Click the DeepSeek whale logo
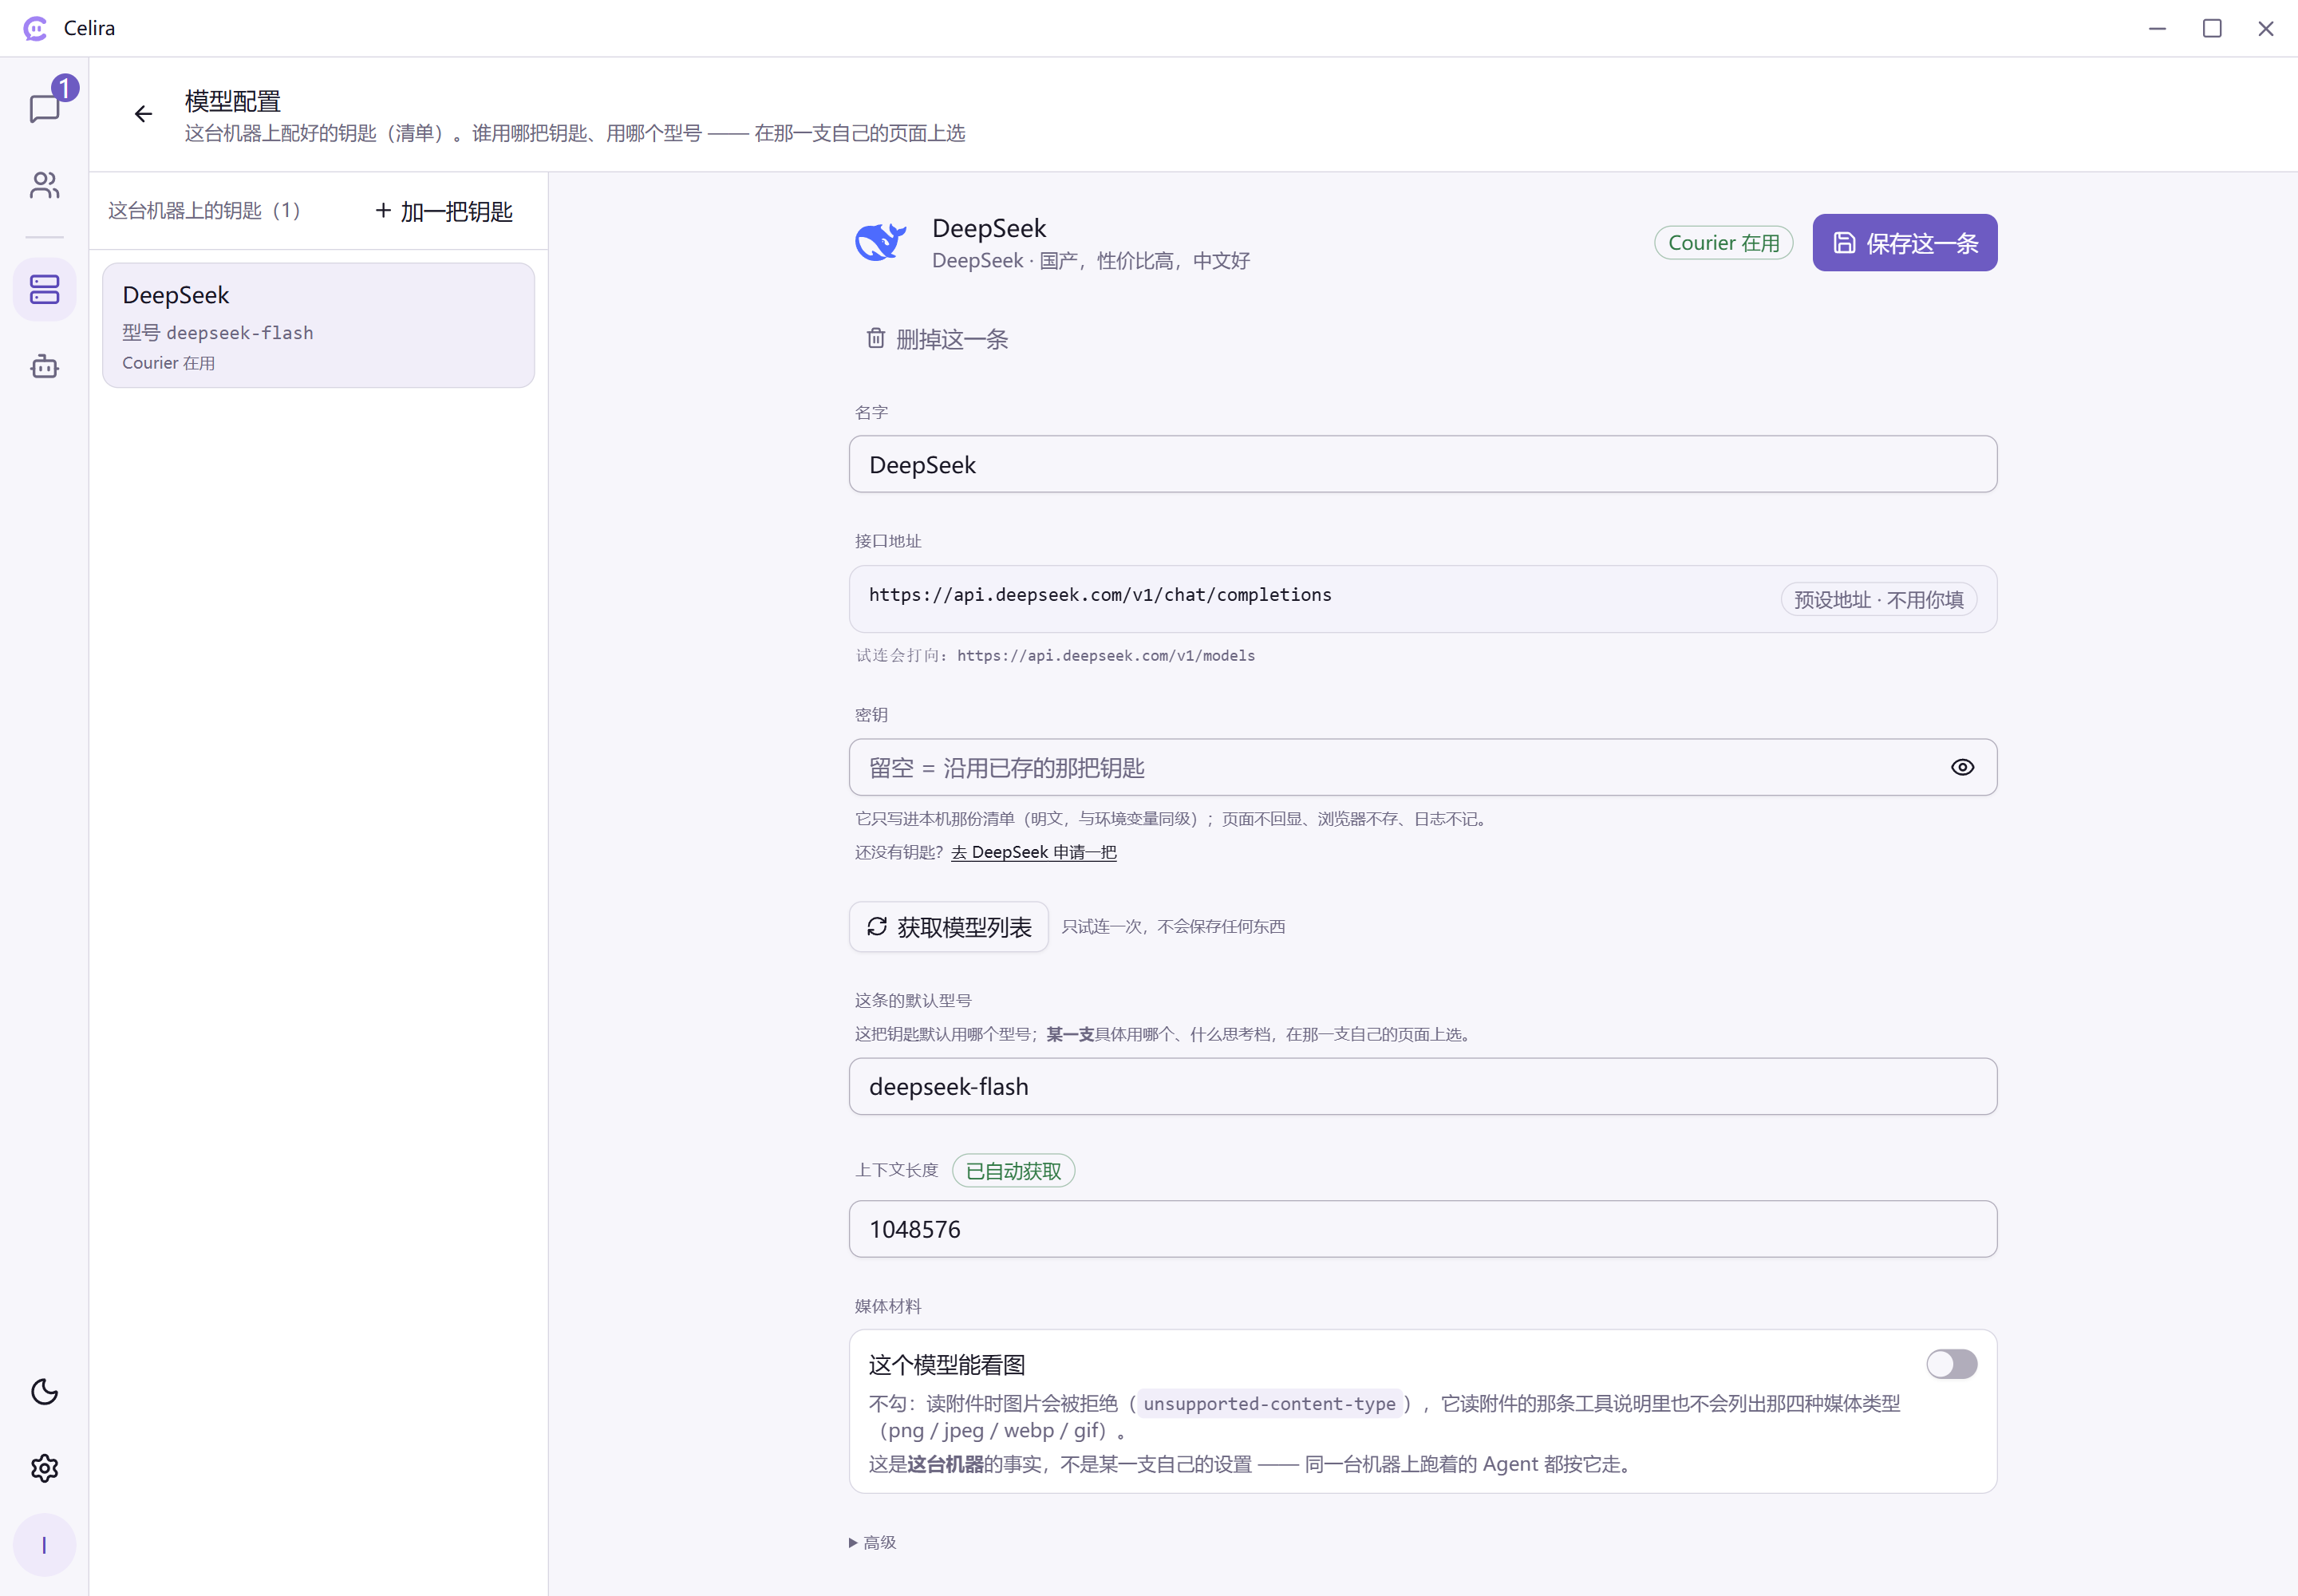The height and width of the screenshot is (1596, 2298). (880, 242)
